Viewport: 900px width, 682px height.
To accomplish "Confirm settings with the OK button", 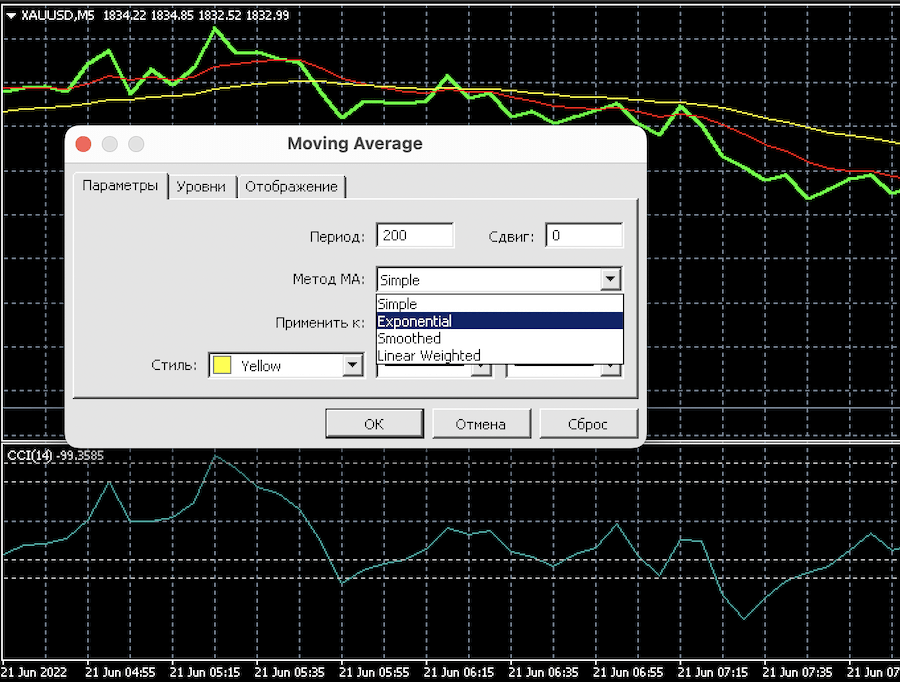I will pos(374,424).
